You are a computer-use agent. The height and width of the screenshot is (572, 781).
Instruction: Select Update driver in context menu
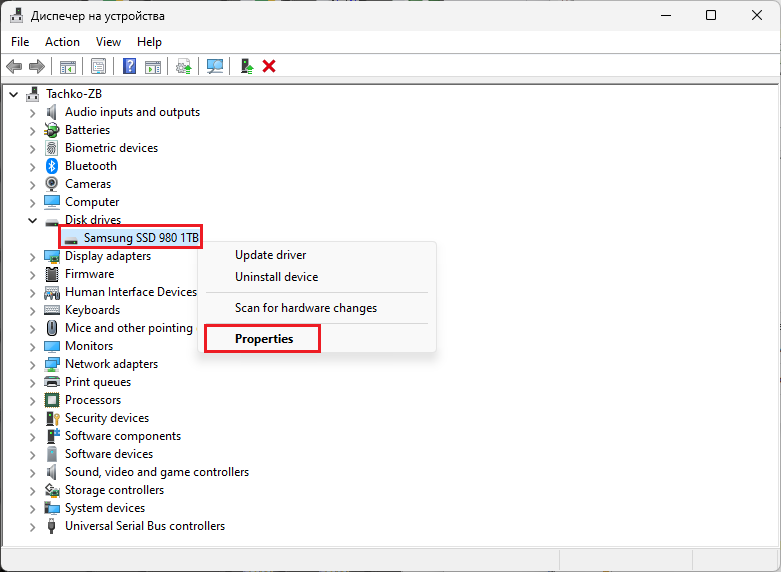coord(270,255)
